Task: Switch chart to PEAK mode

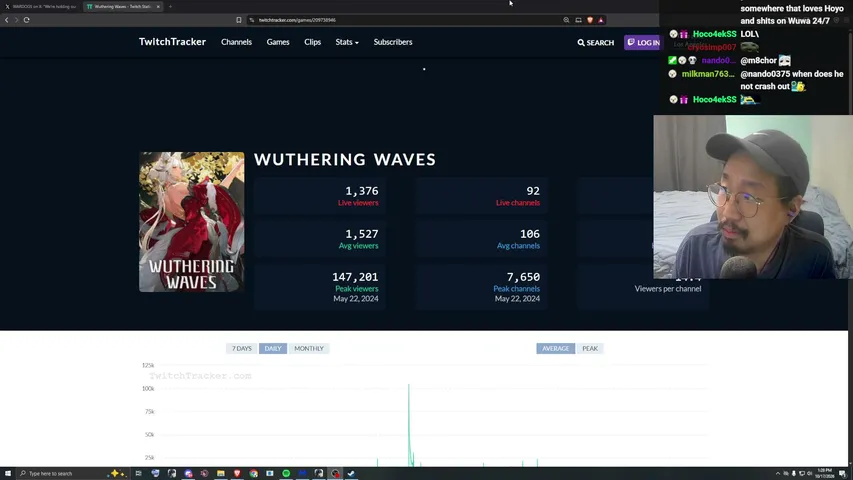Action: [x=590, y=348]
